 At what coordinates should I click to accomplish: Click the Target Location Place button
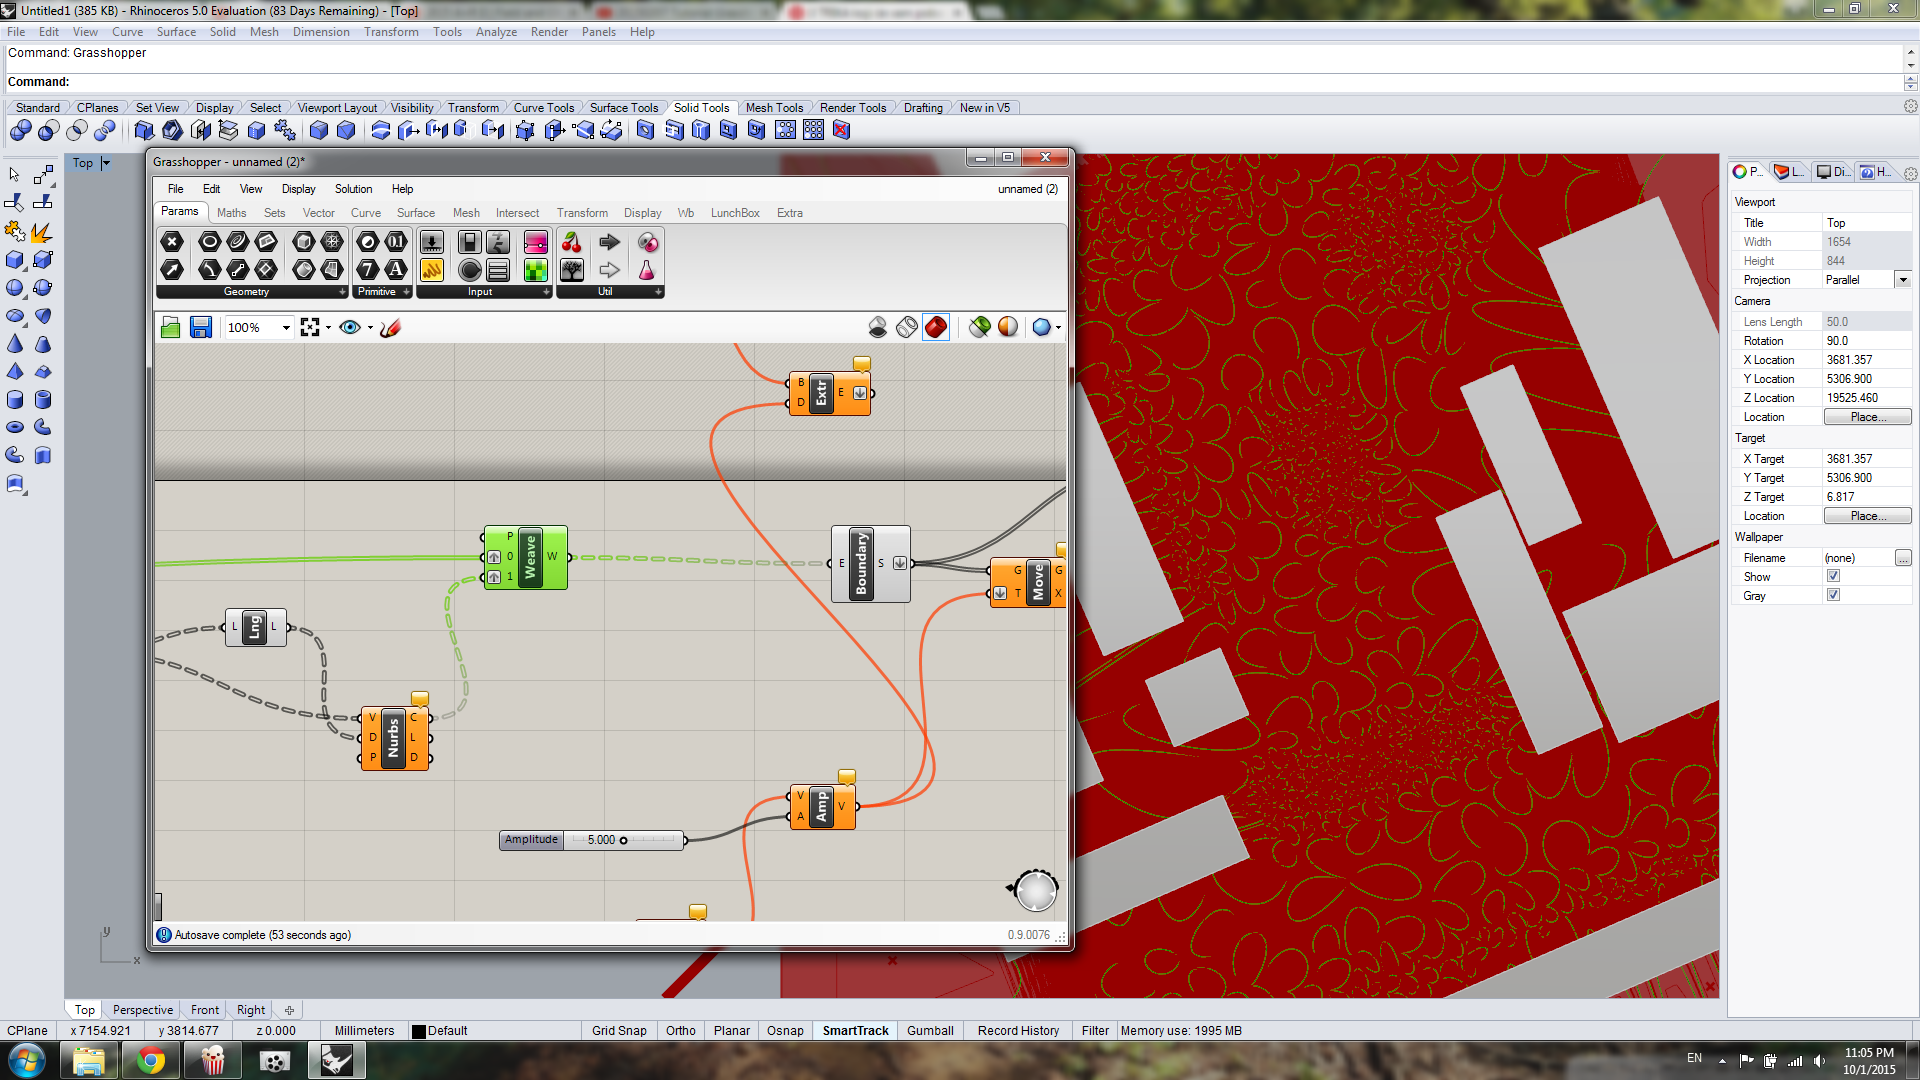tap(1867, 516)
